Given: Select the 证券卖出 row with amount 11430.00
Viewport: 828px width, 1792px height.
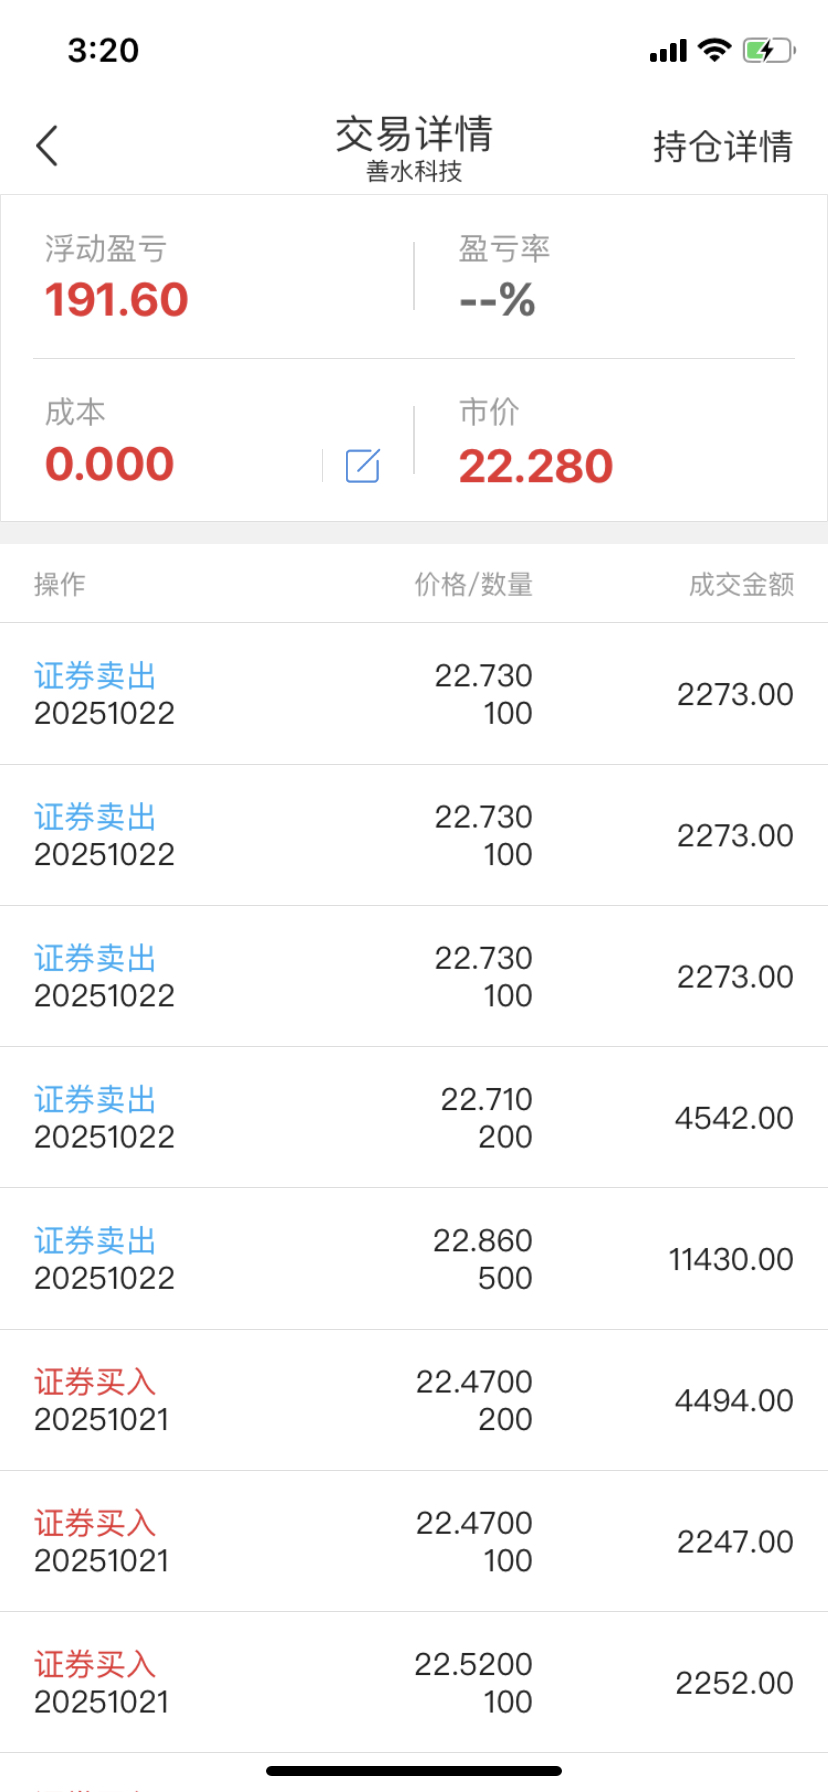Looking at the screenshot, I should pos(414,1259).
